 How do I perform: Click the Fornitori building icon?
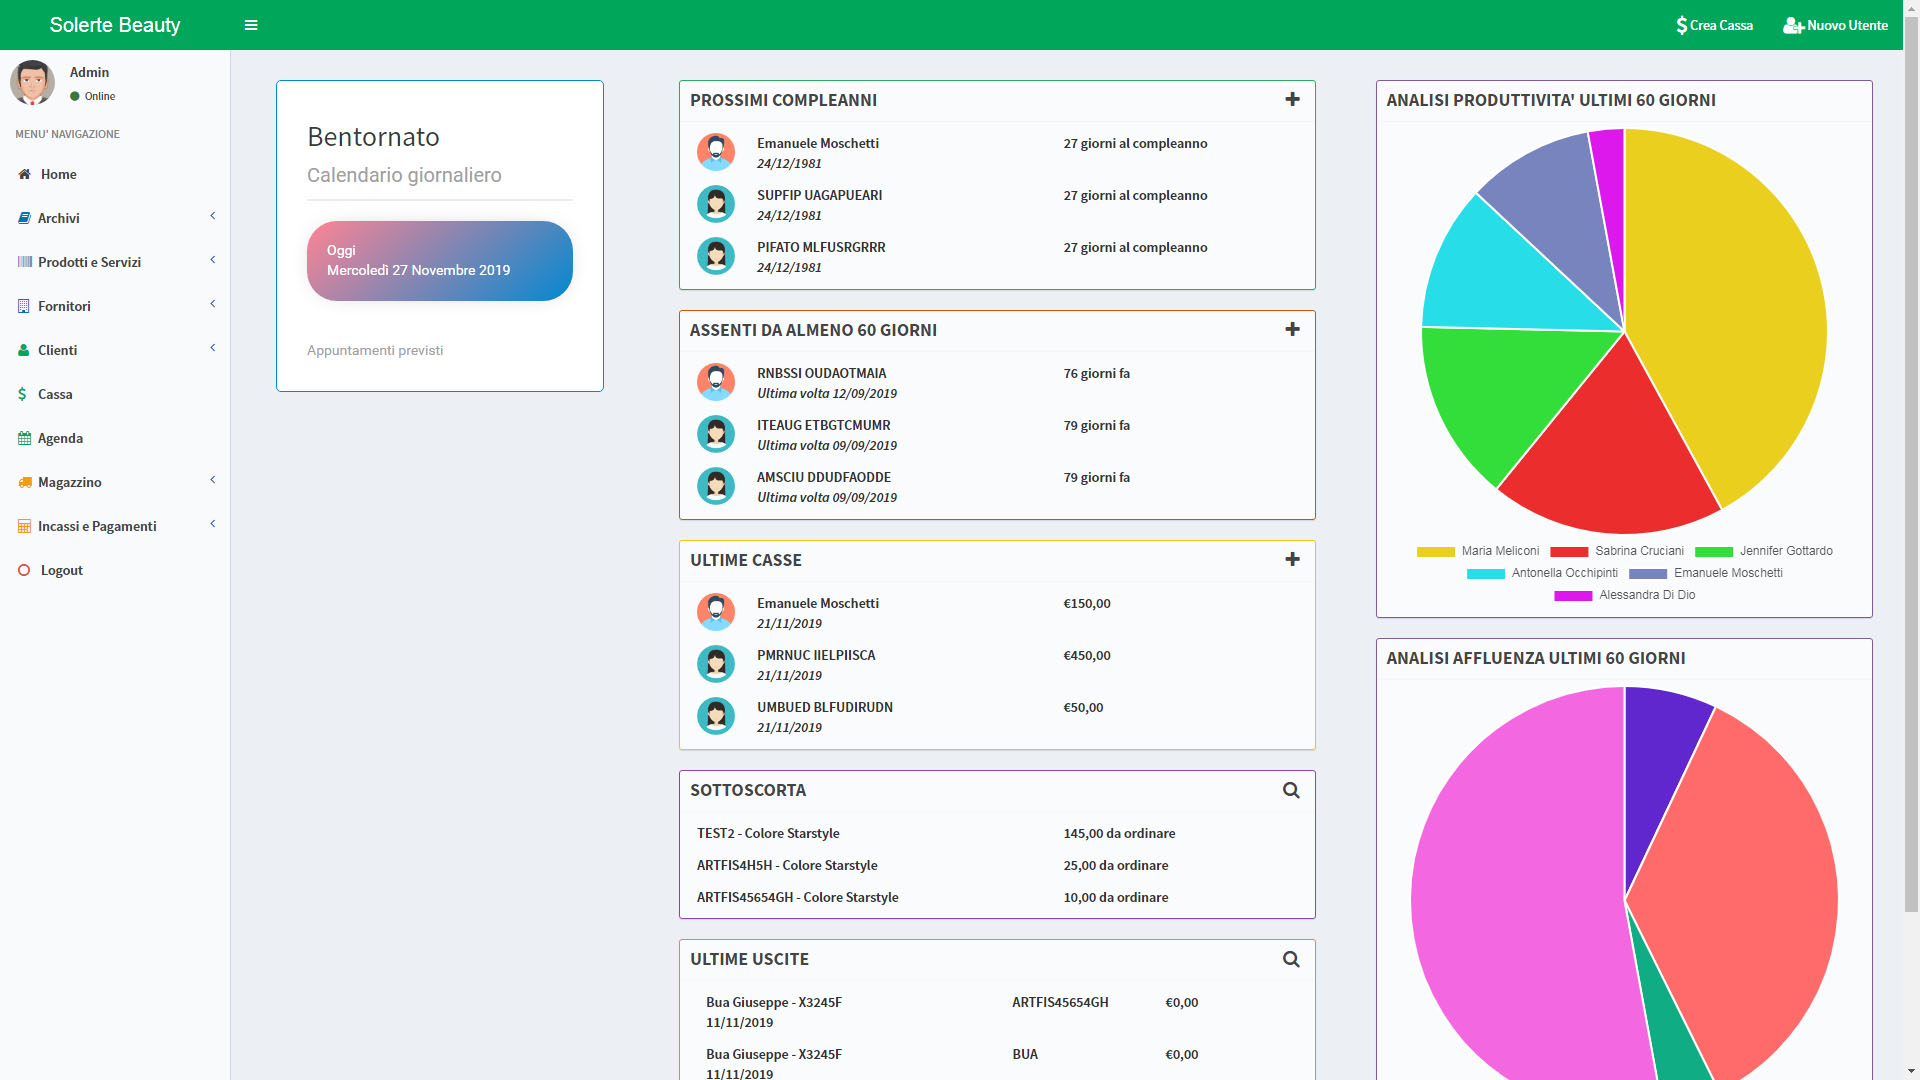click(24, 306)
